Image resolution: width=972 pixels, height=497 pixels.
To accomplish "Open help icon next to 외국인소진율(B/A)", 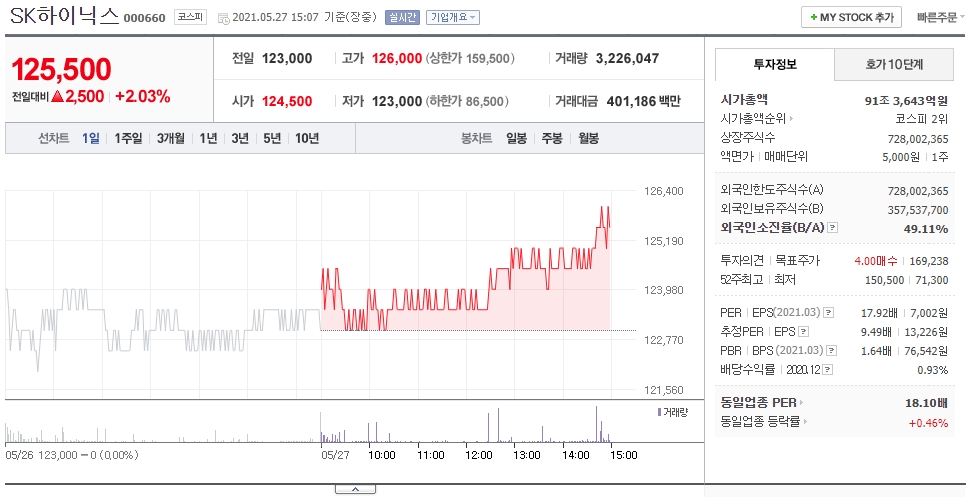I will [x=833, y=228].
